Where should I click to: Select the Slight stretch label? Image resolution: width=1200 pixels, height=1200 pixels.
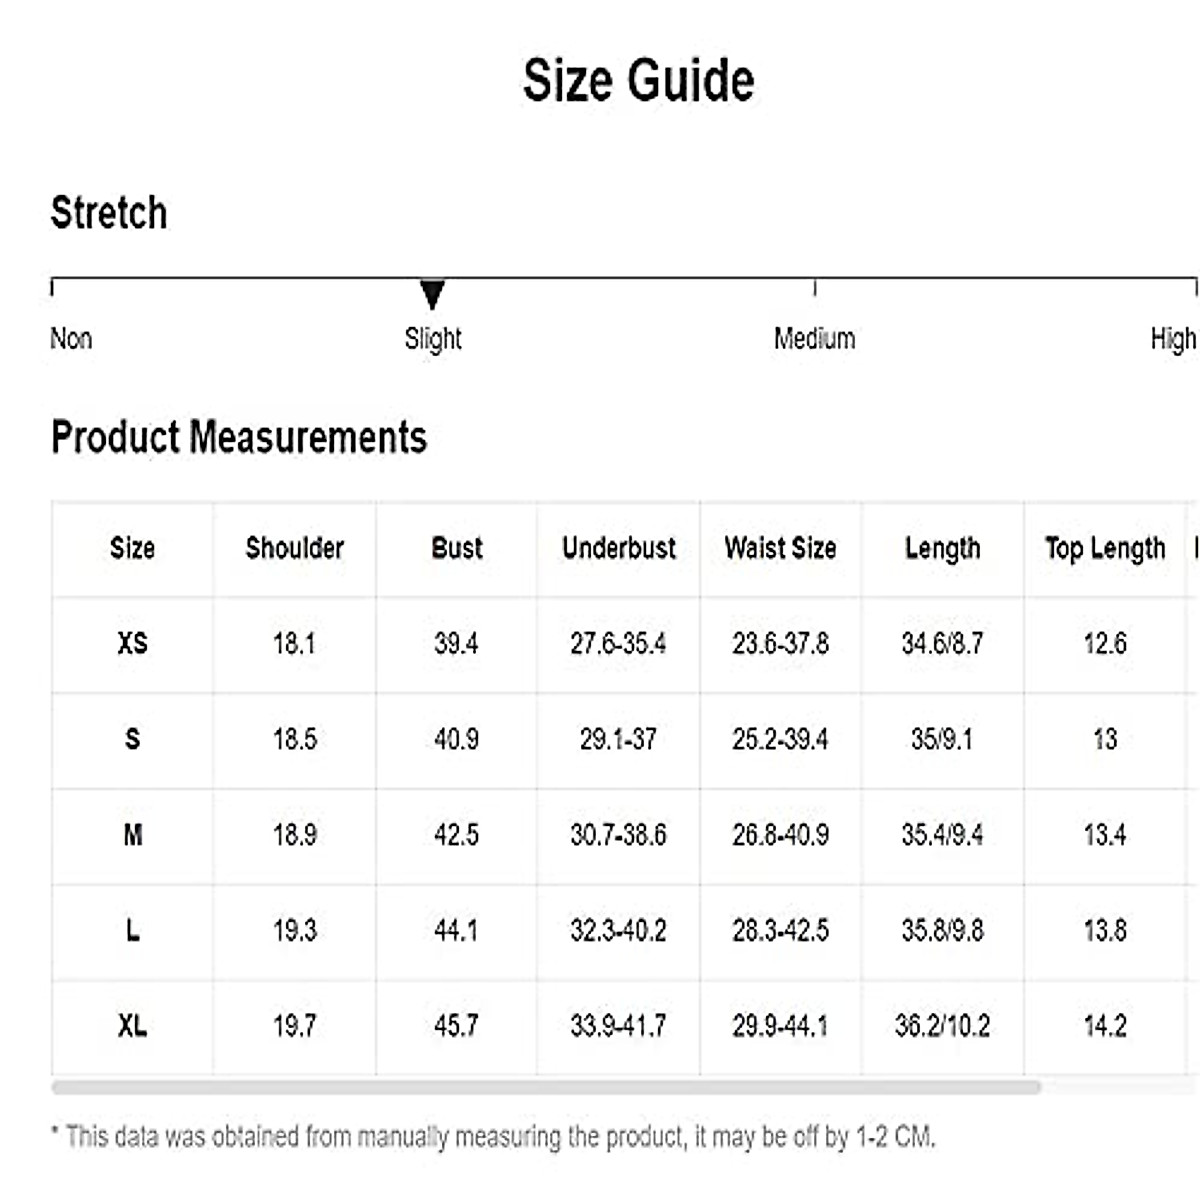(x=433, y=339)
